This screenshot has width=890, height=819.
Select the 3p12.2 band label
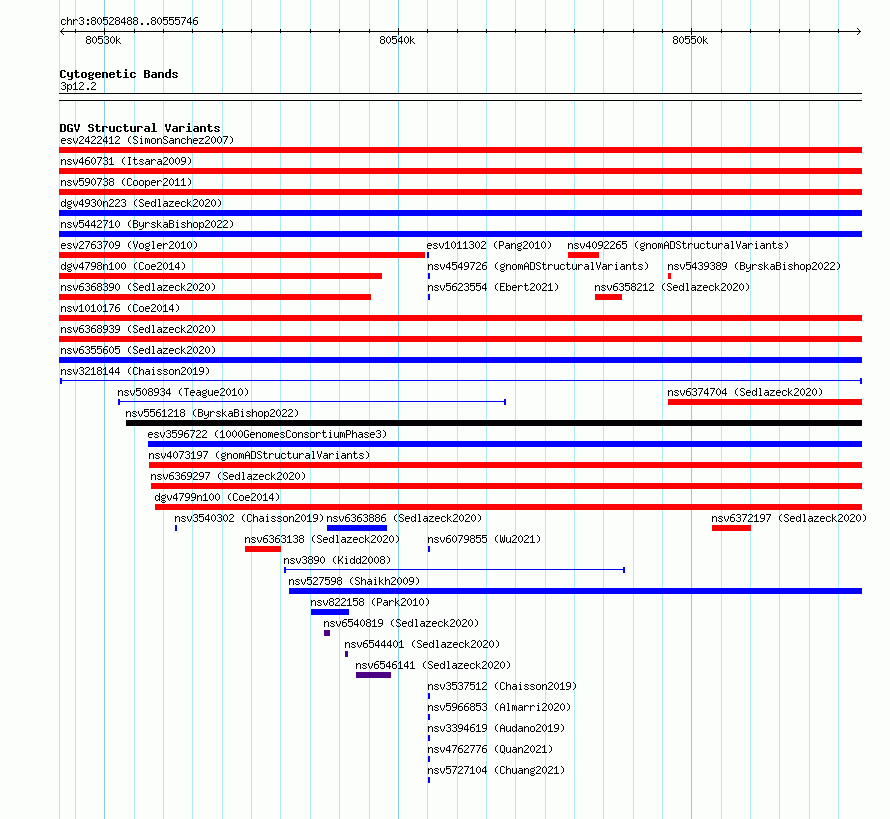[x=78, y=86]
